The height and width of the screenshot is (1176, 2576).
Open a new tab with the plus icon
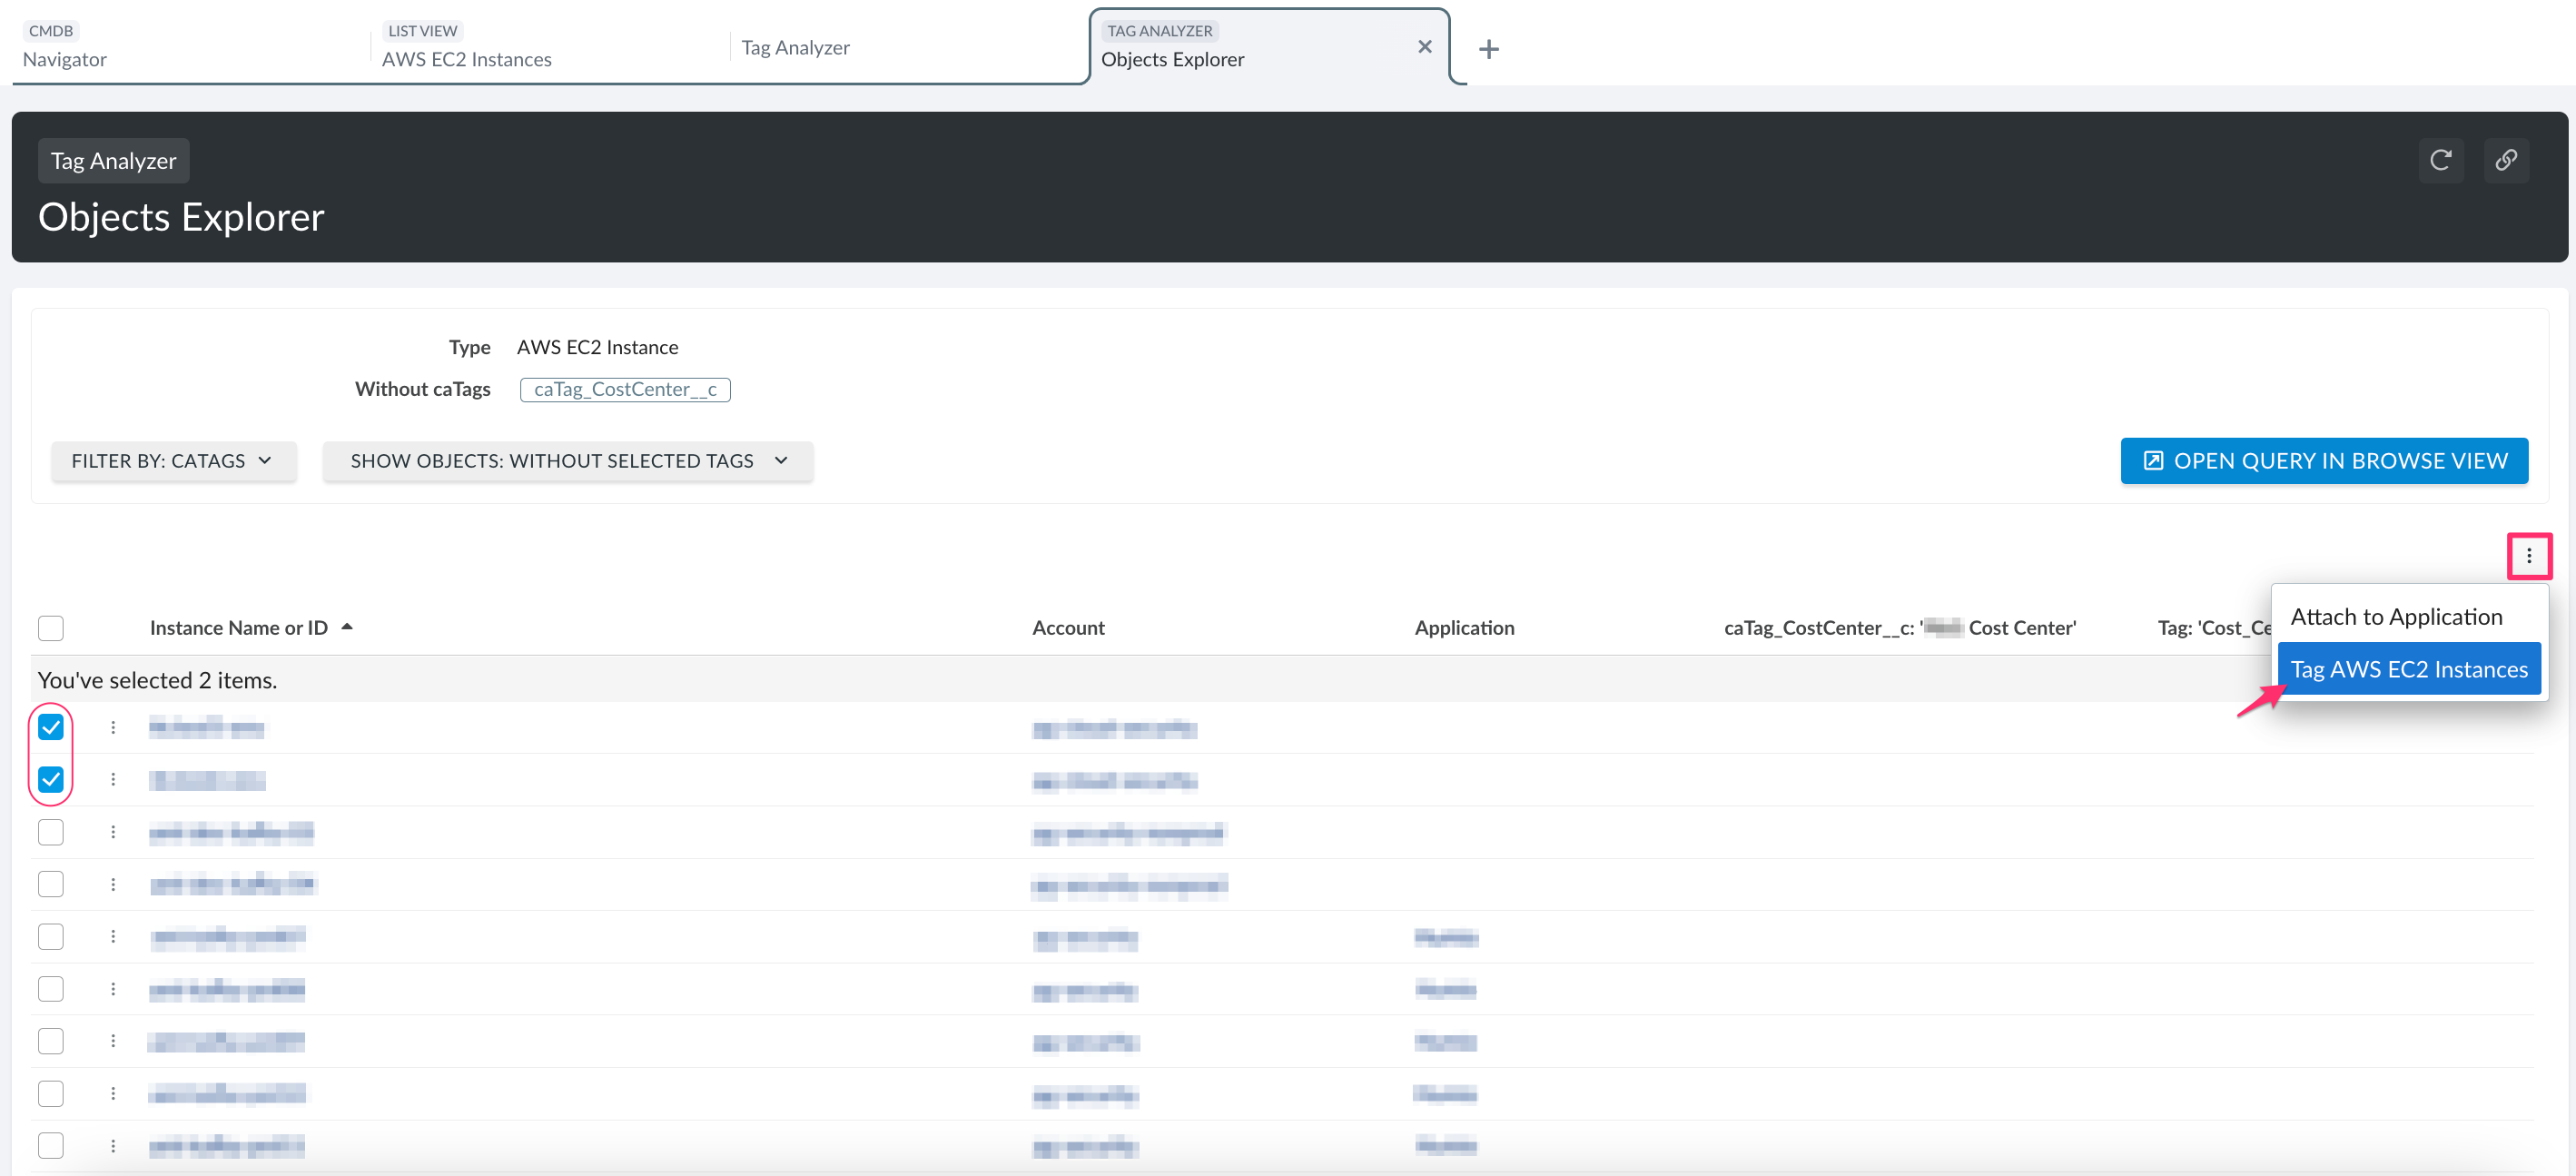[1488, 48]
